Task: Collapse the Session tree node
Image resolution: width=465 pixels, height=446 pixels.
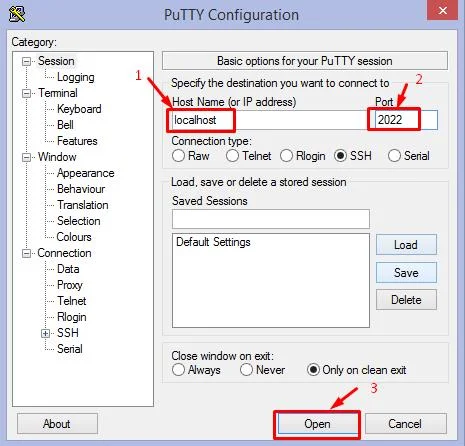Action: pos(26,61)
